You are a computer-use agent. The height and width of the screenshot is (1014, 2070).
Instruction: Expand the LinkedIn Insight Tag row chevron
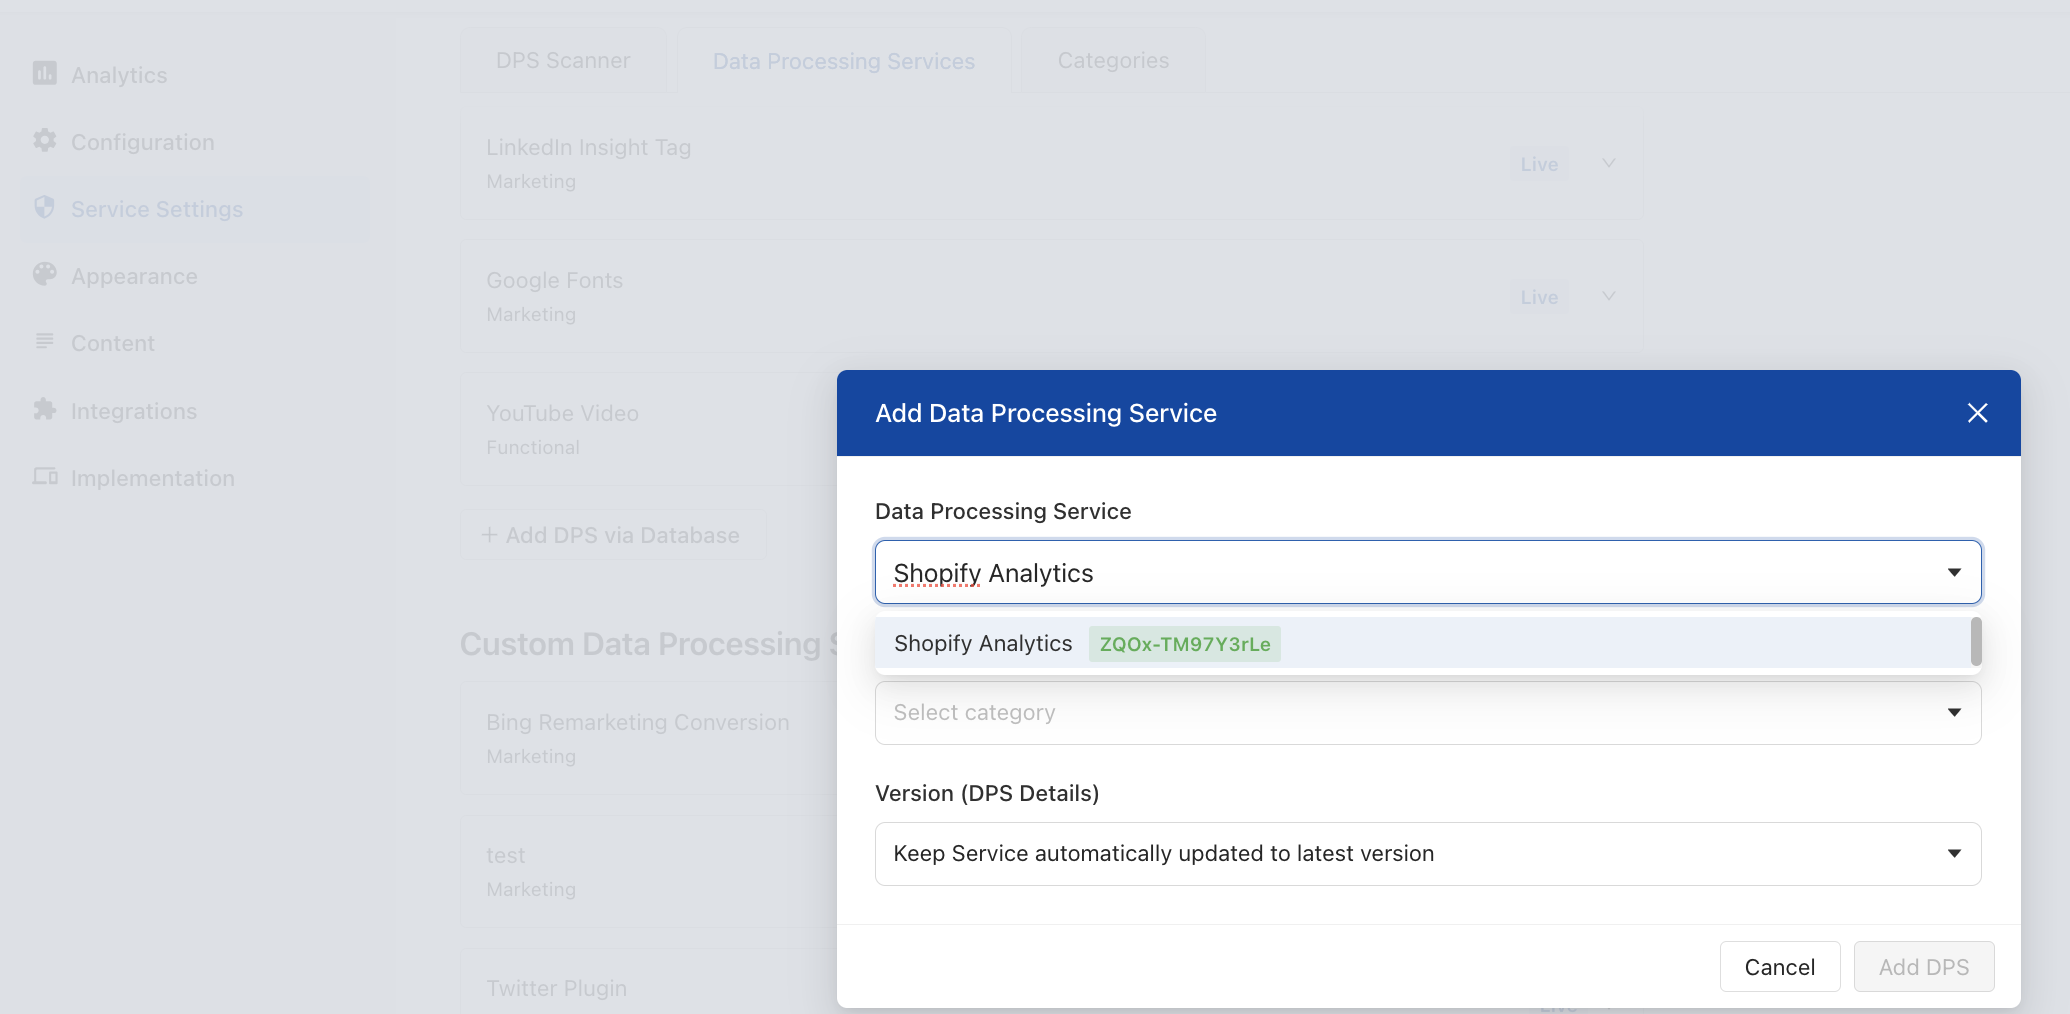coord(1608,163)
